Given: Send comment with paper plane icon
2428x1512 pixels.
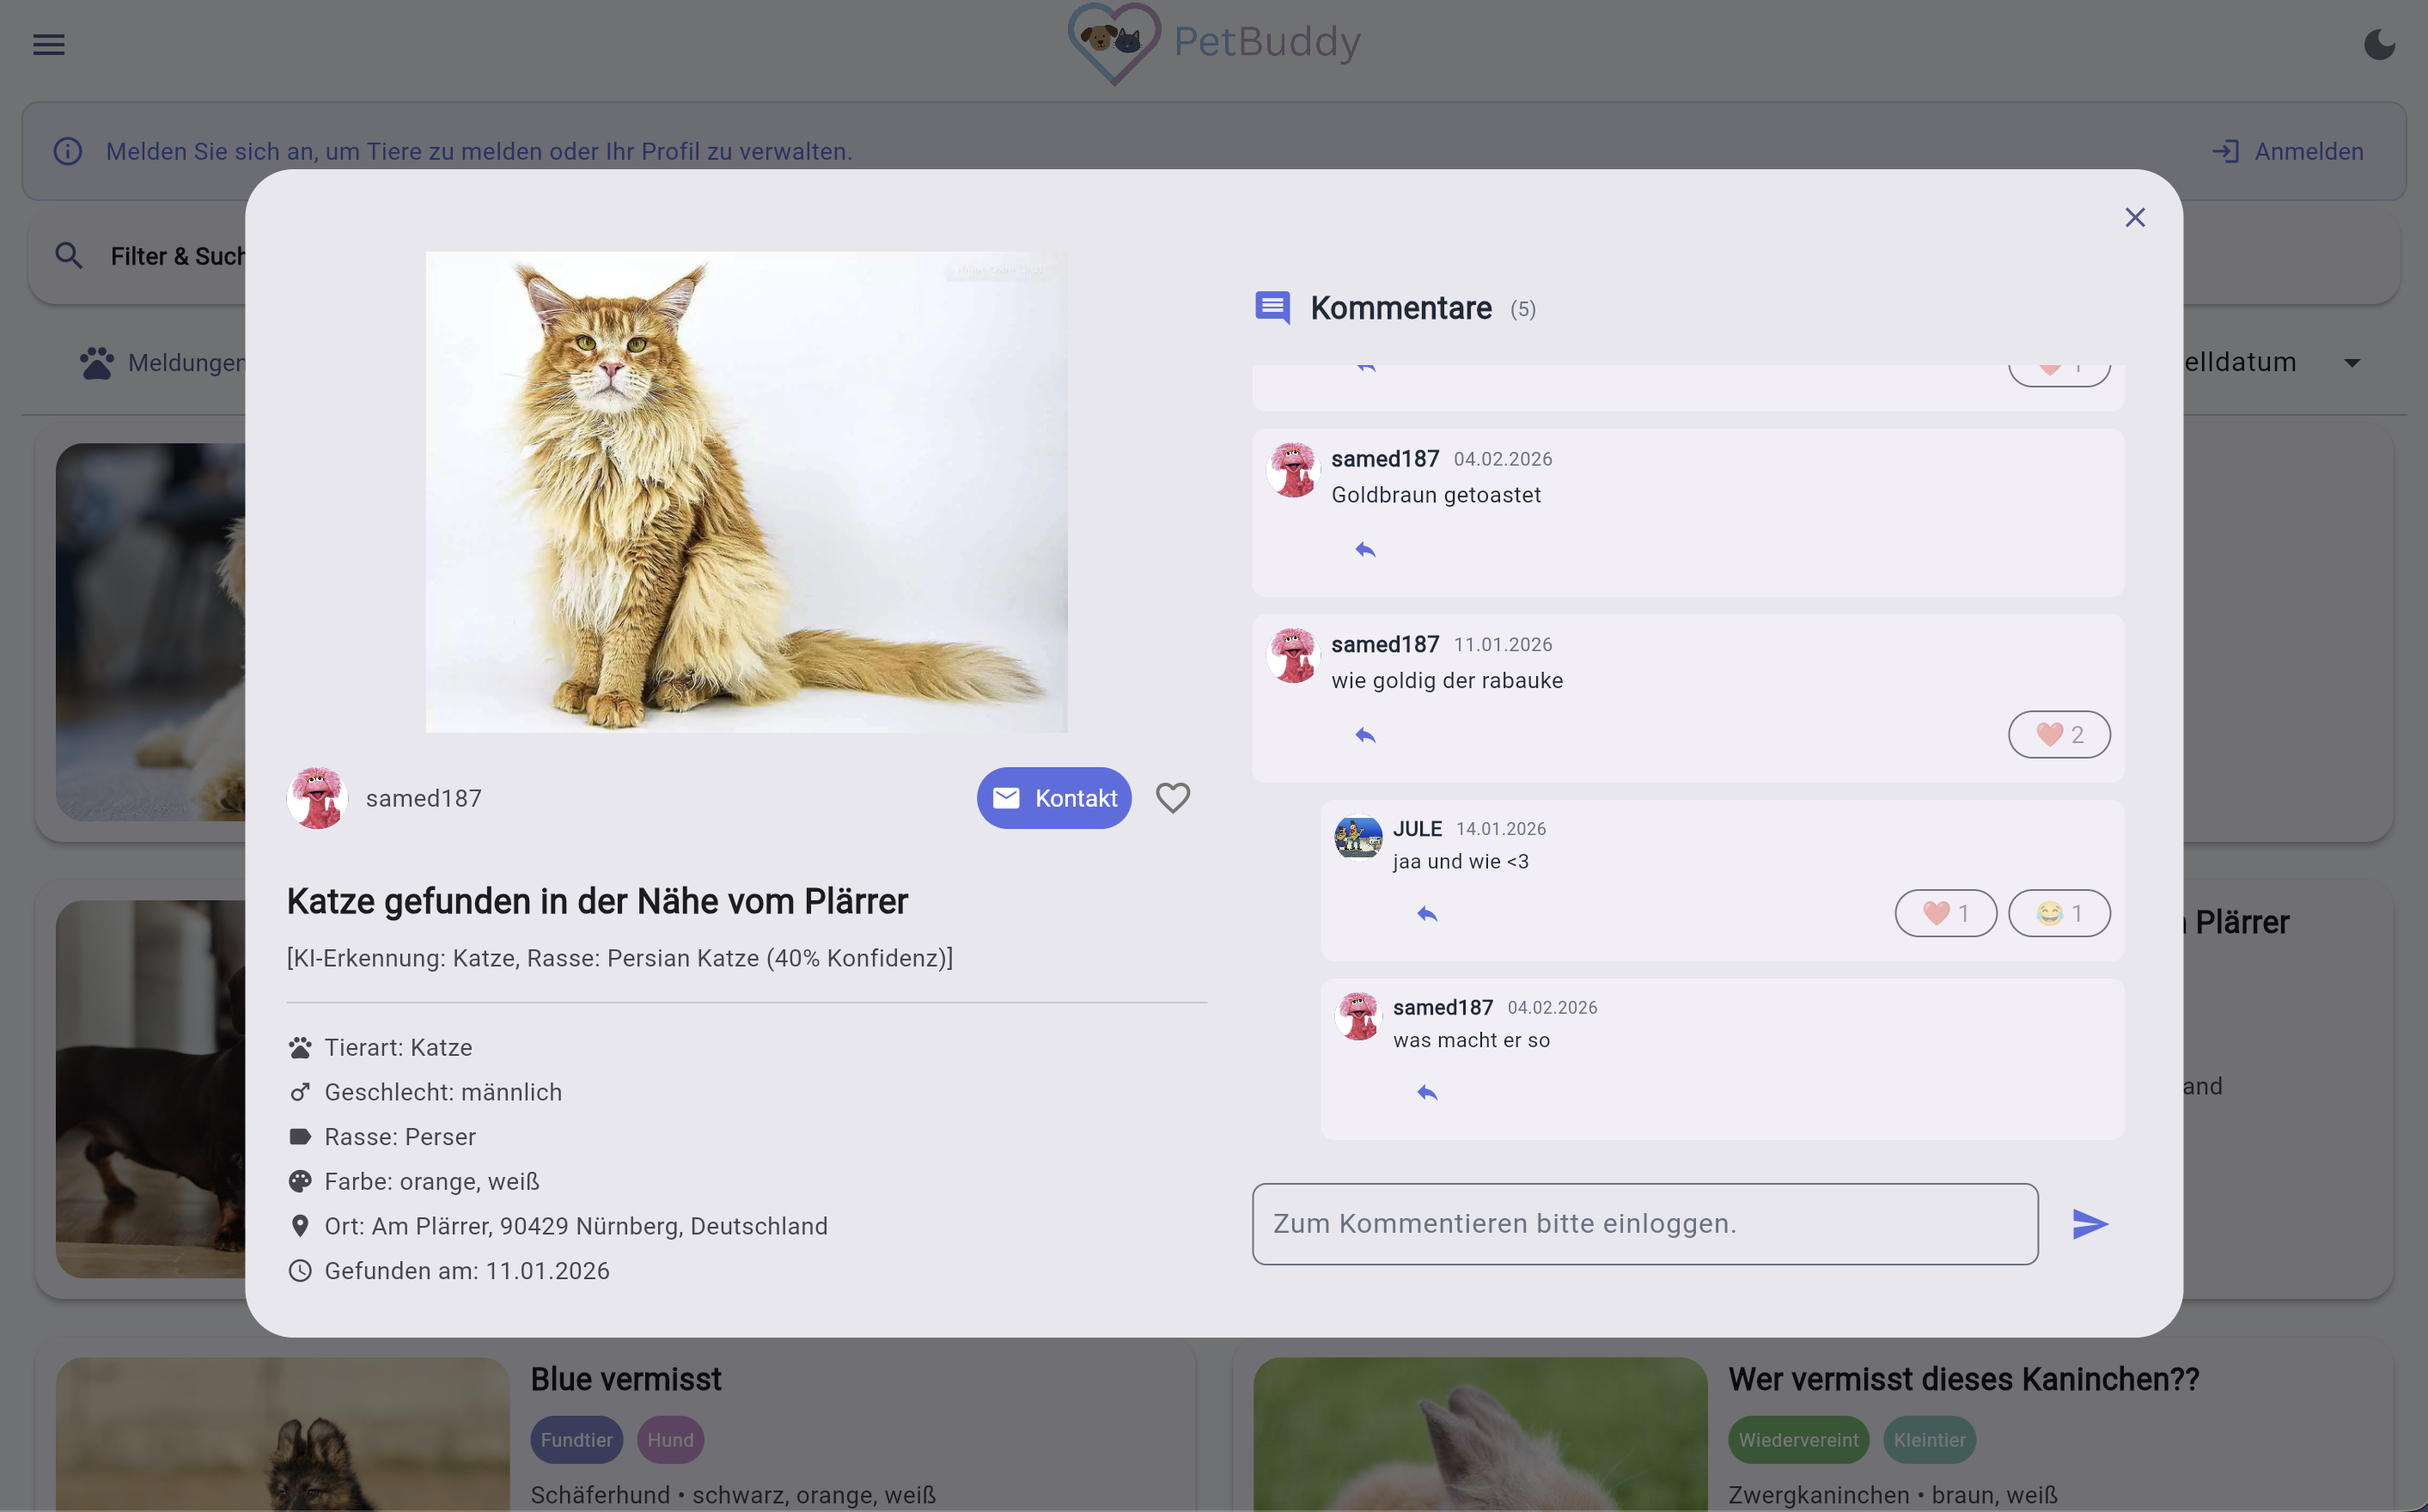Looking at the screenshot, I should point(2090,1224).
